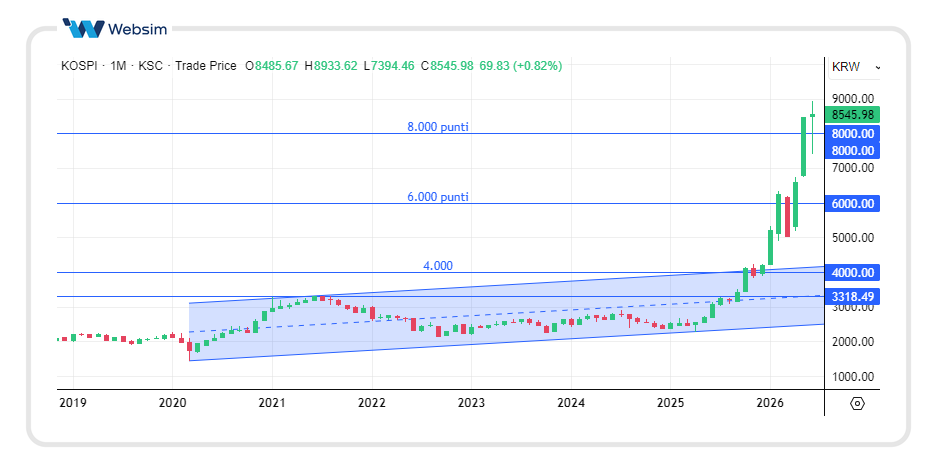Click the 2022 time axis label
This screenshot has height=473, width=937.
pos(372,403)
